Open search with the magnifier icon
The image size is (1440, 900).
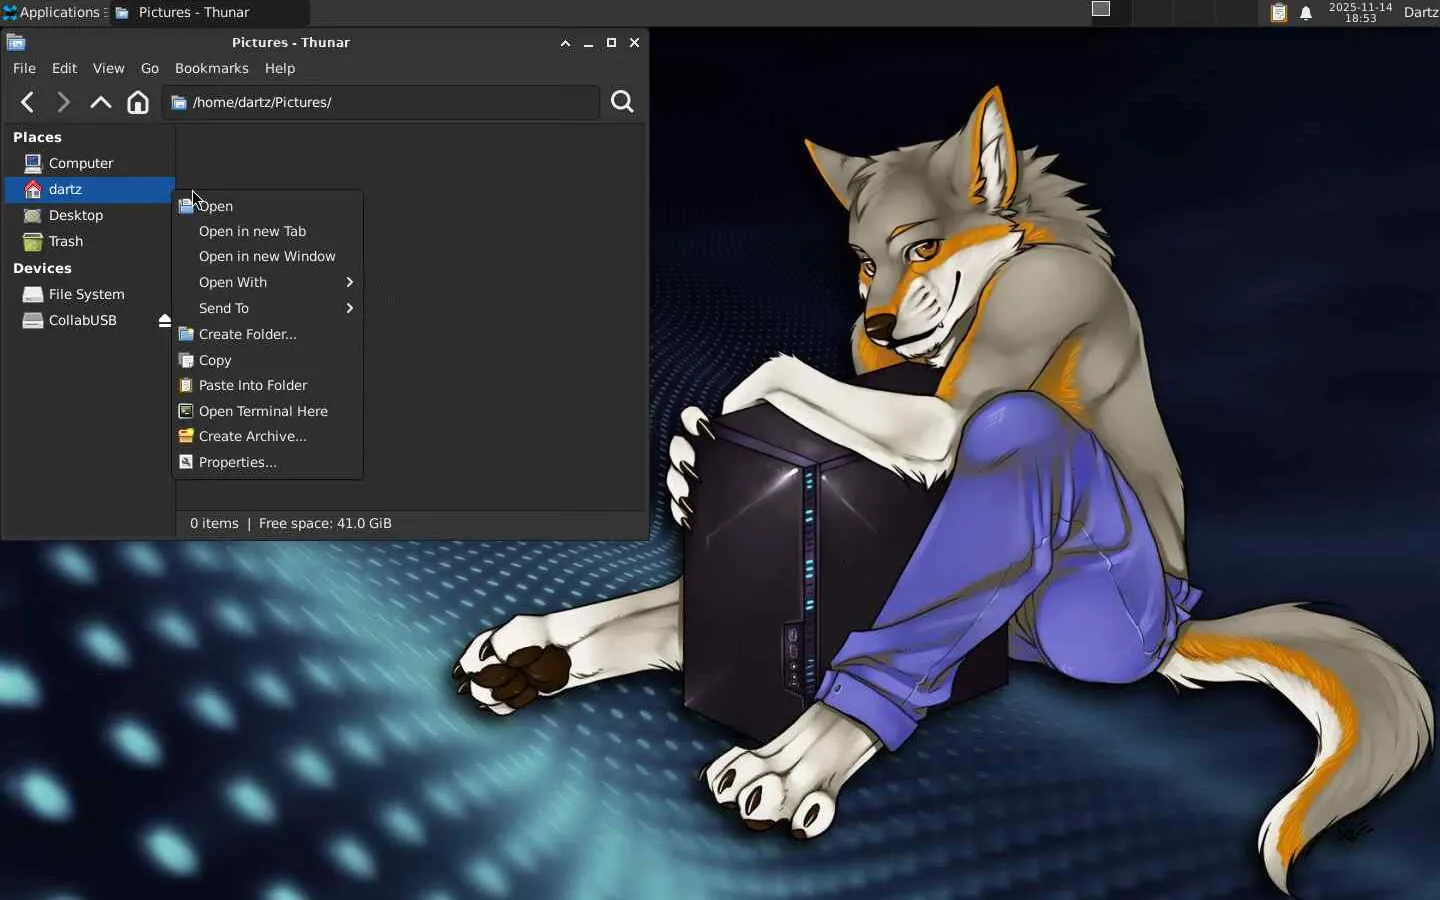[622, 102]
